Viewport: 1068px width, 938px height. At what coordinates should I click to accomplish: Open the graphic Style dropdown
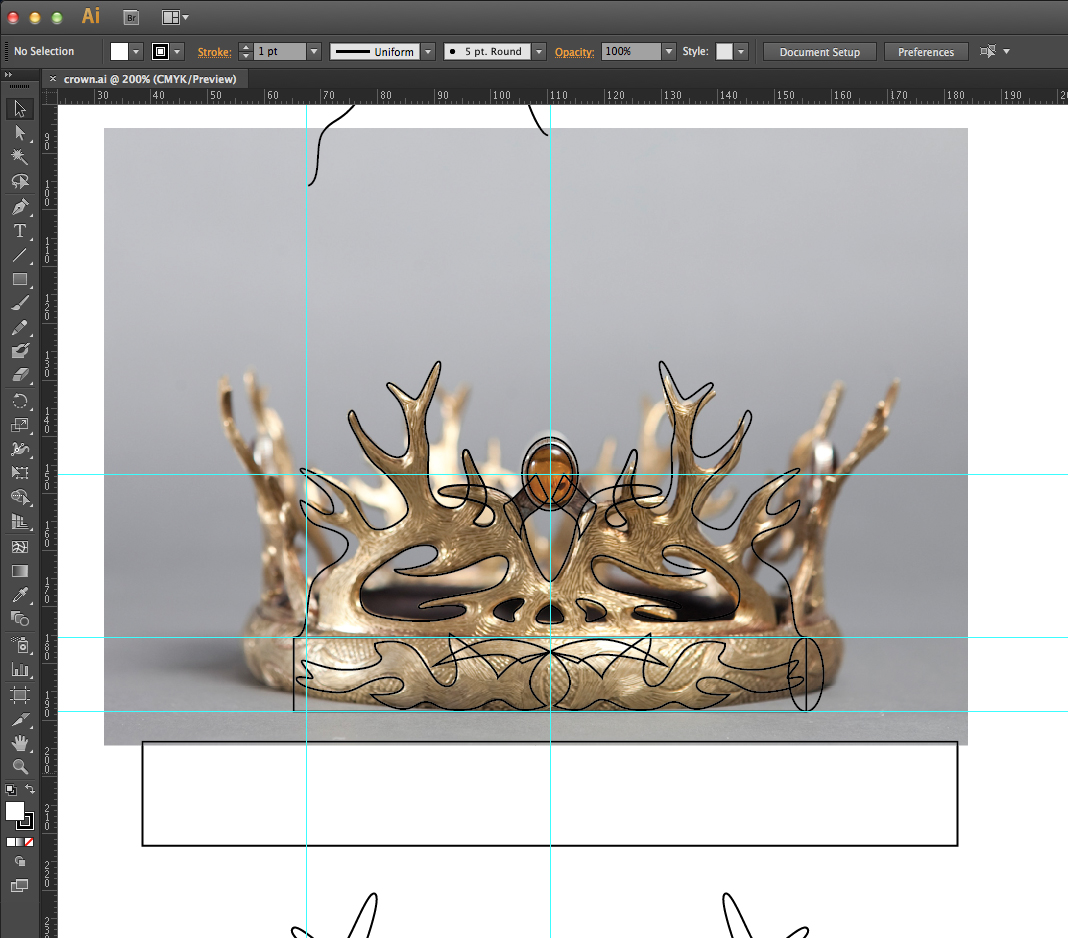coord(741,52)
